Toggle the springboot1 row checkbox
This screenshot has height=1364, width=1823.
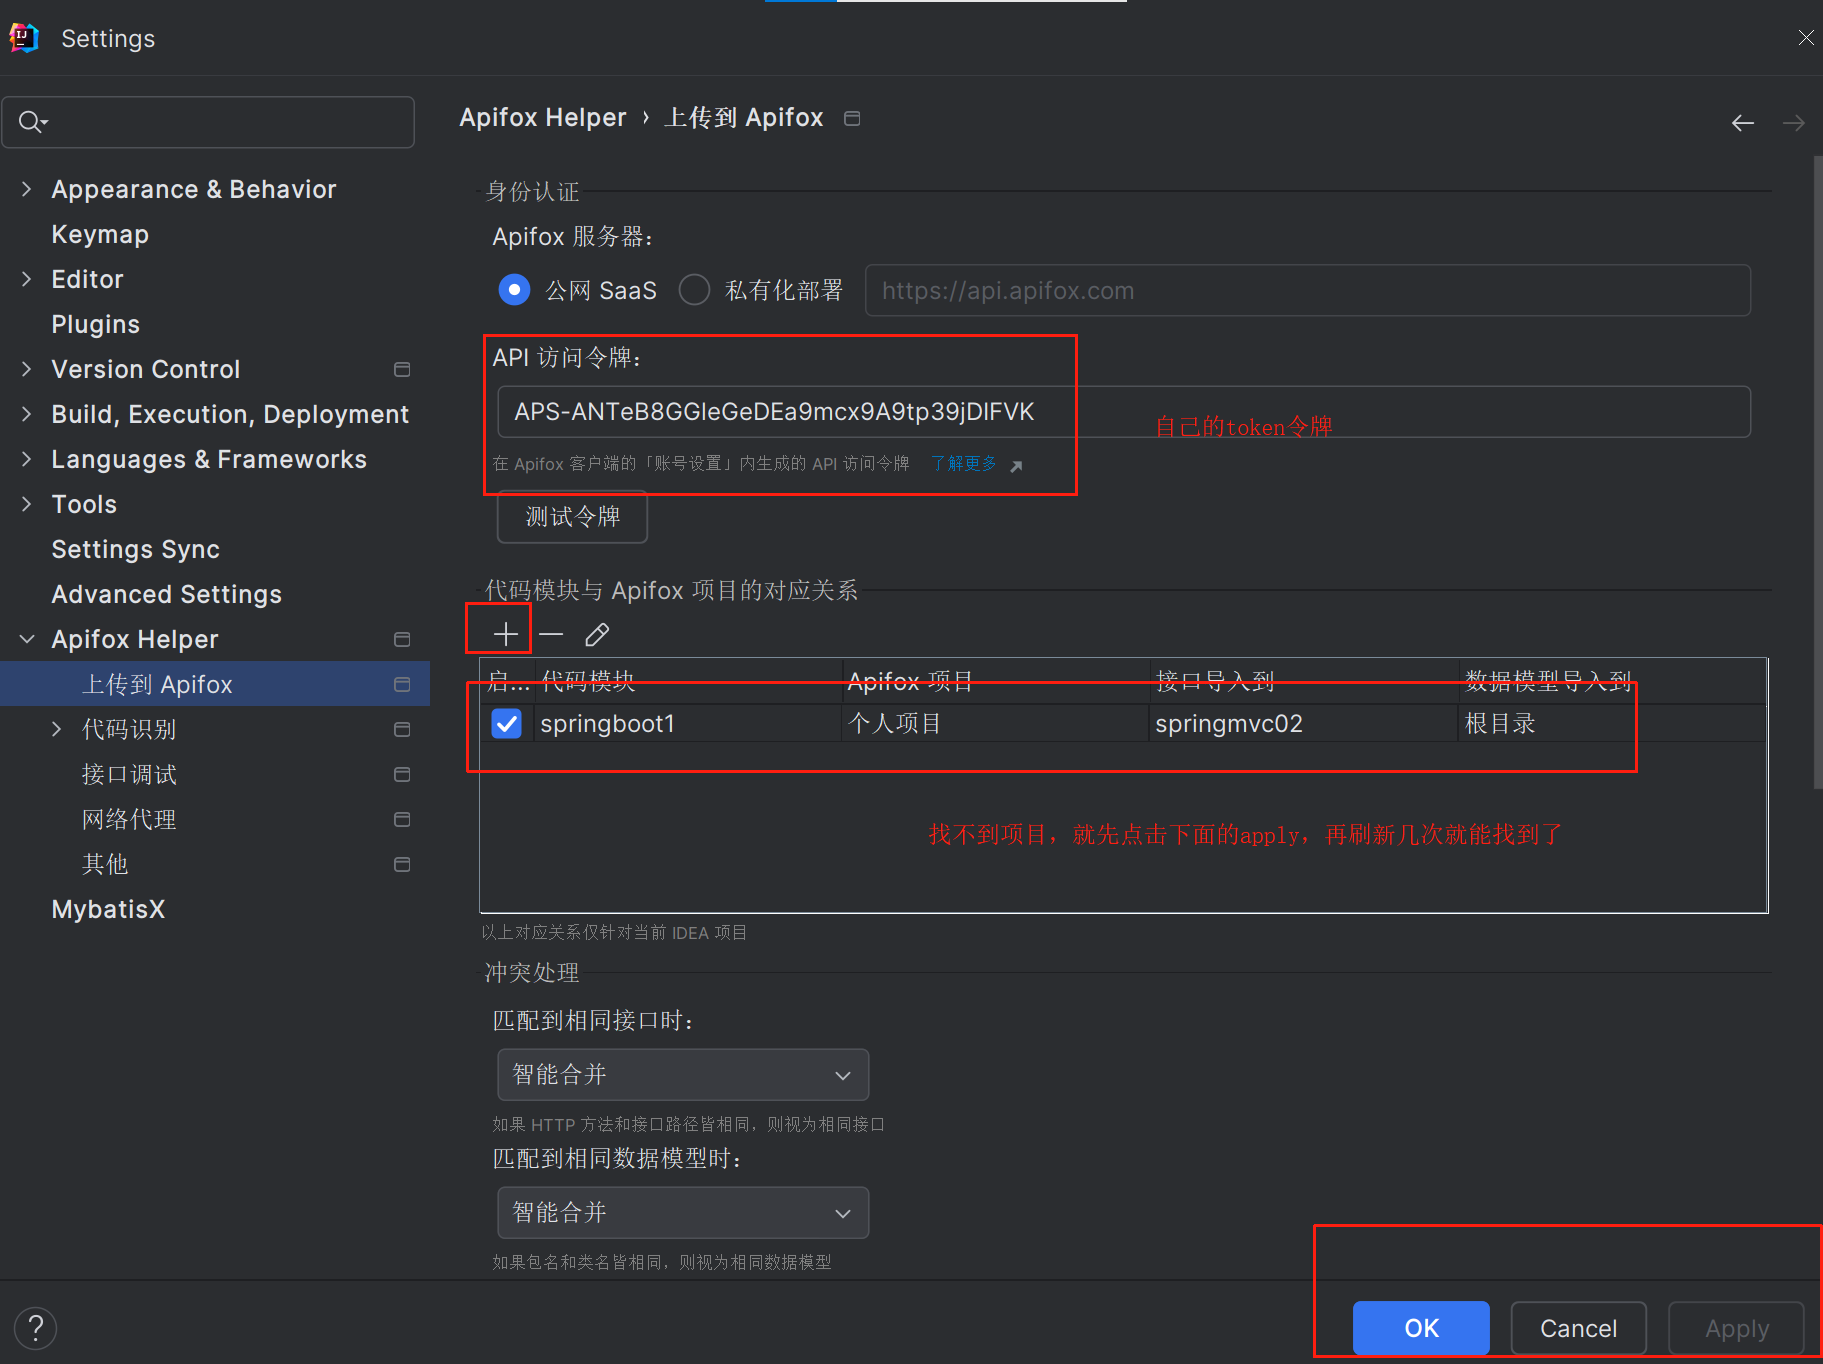coord(507,723)
